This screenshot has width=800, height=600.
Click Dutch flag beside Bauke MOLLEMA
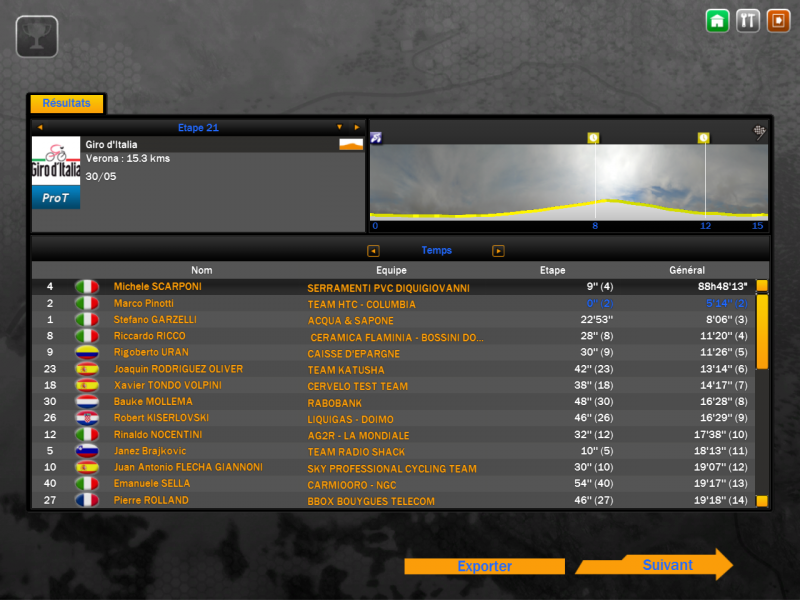pos(87,402)
